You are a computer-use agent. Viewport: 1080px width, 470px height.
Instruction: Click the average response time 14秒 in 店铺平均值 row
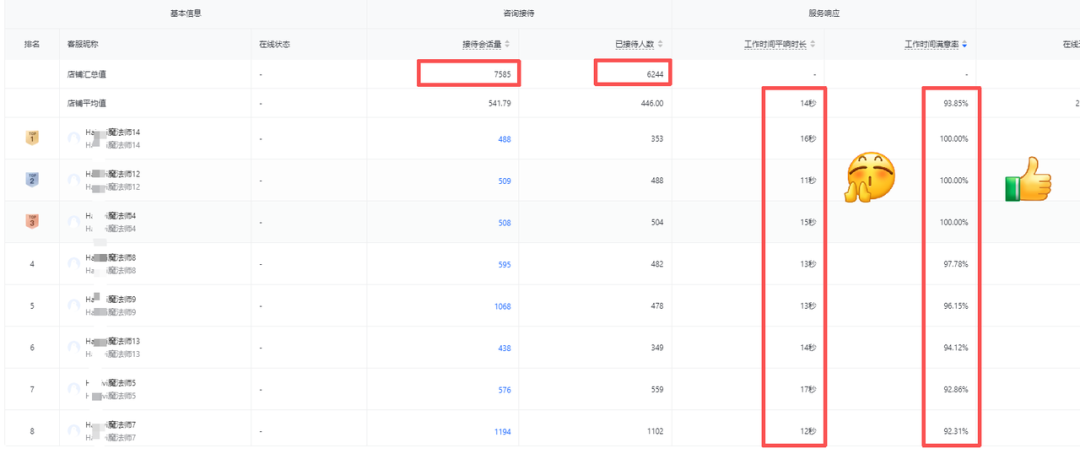[808, 103]
